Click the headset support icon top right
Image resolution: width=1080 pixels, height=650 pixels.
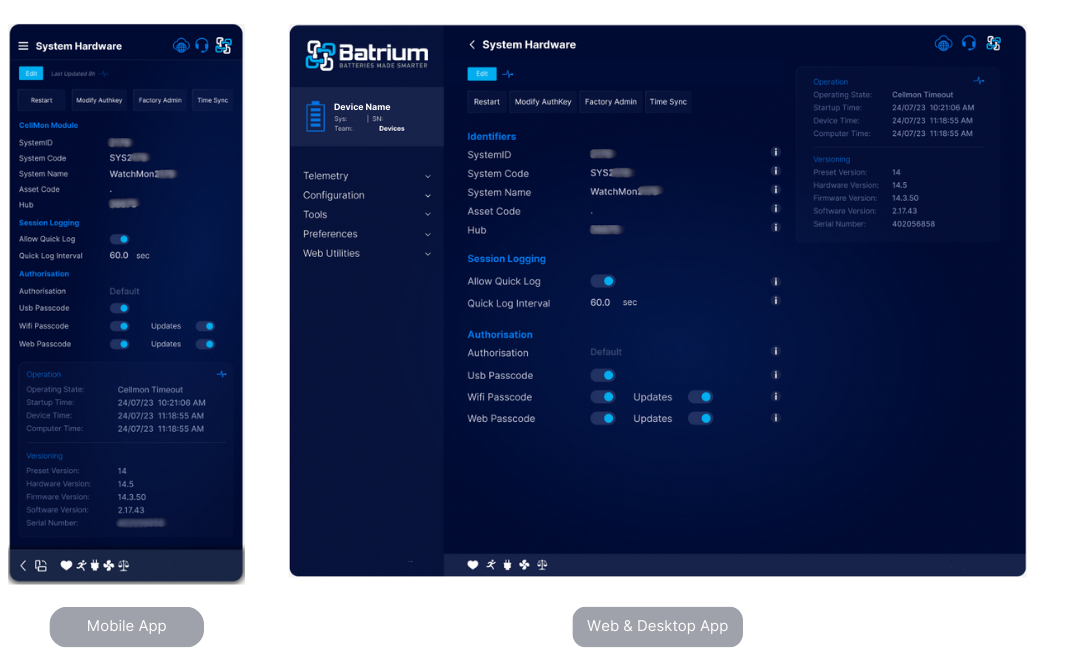click(x=968, y=43)
